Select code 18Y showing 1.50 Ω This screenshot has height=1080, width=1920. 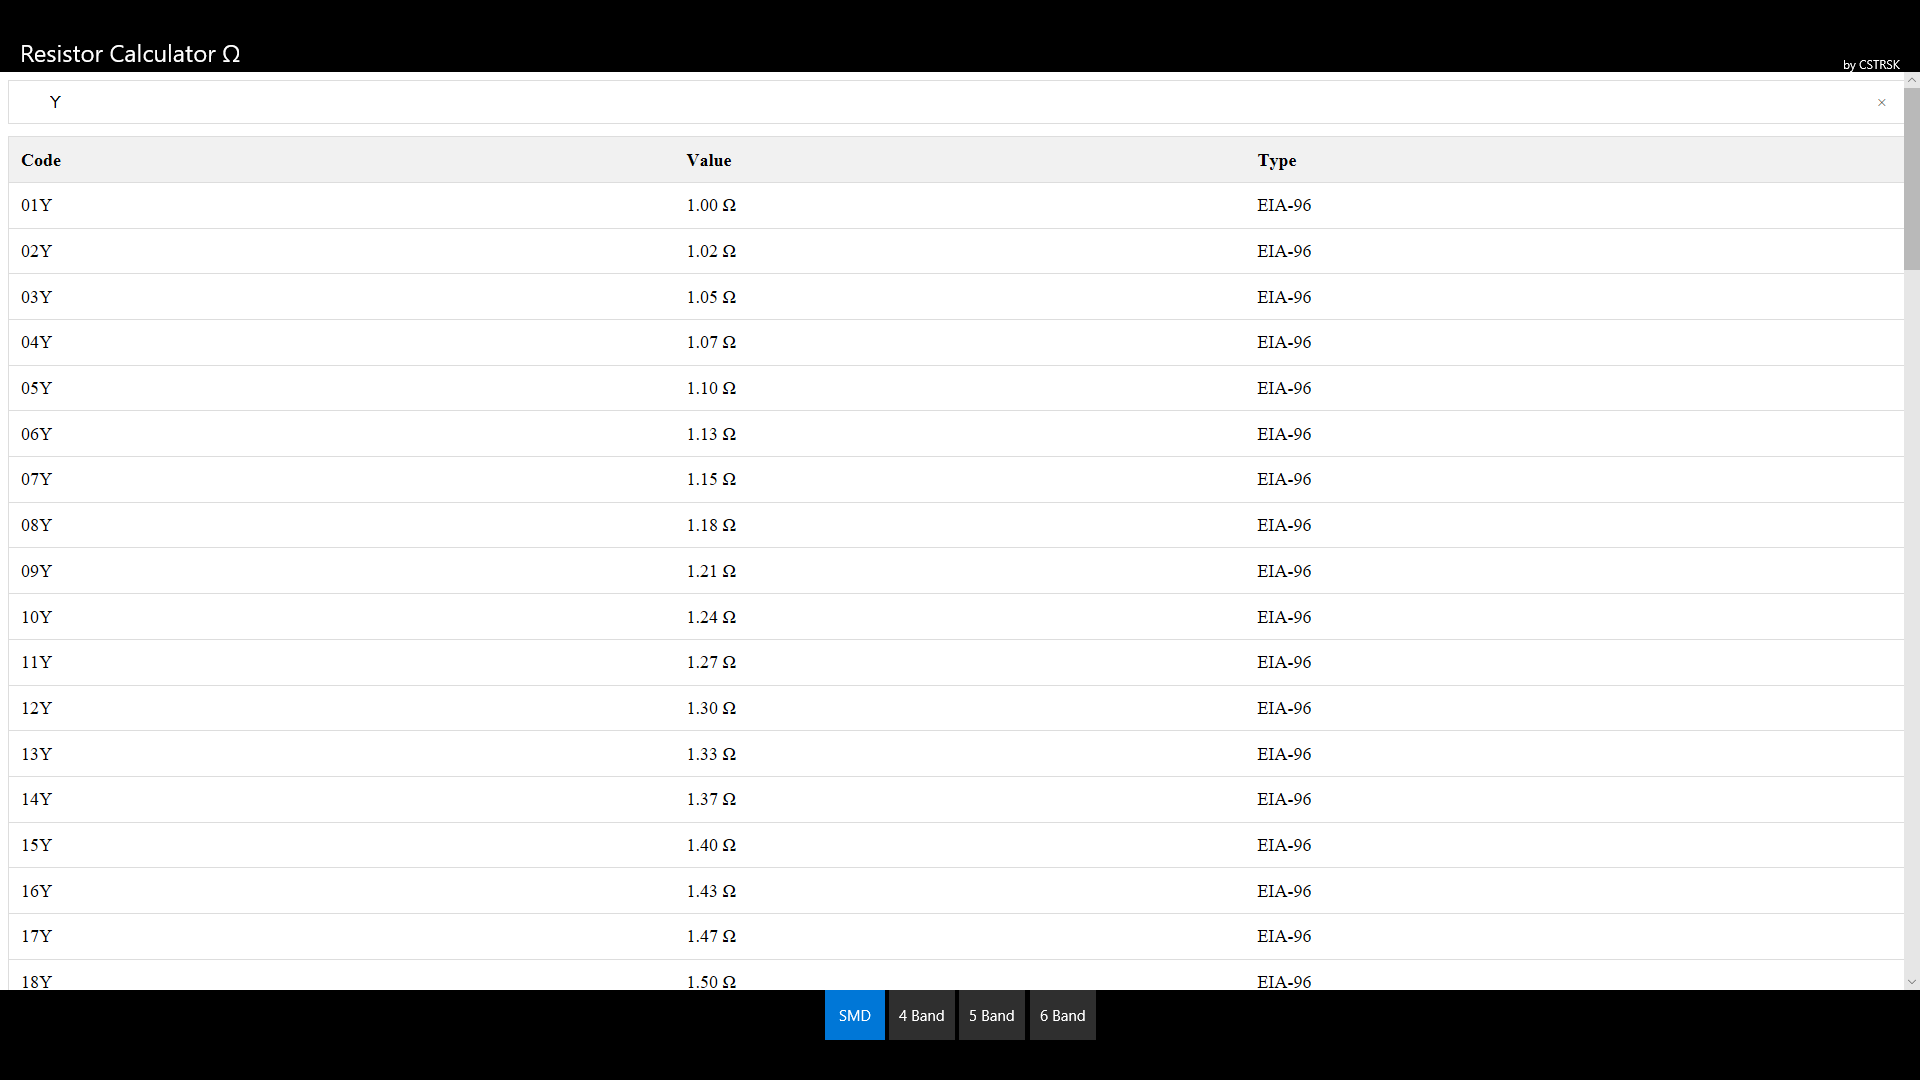pyautogui.click(x=37, y=981)
